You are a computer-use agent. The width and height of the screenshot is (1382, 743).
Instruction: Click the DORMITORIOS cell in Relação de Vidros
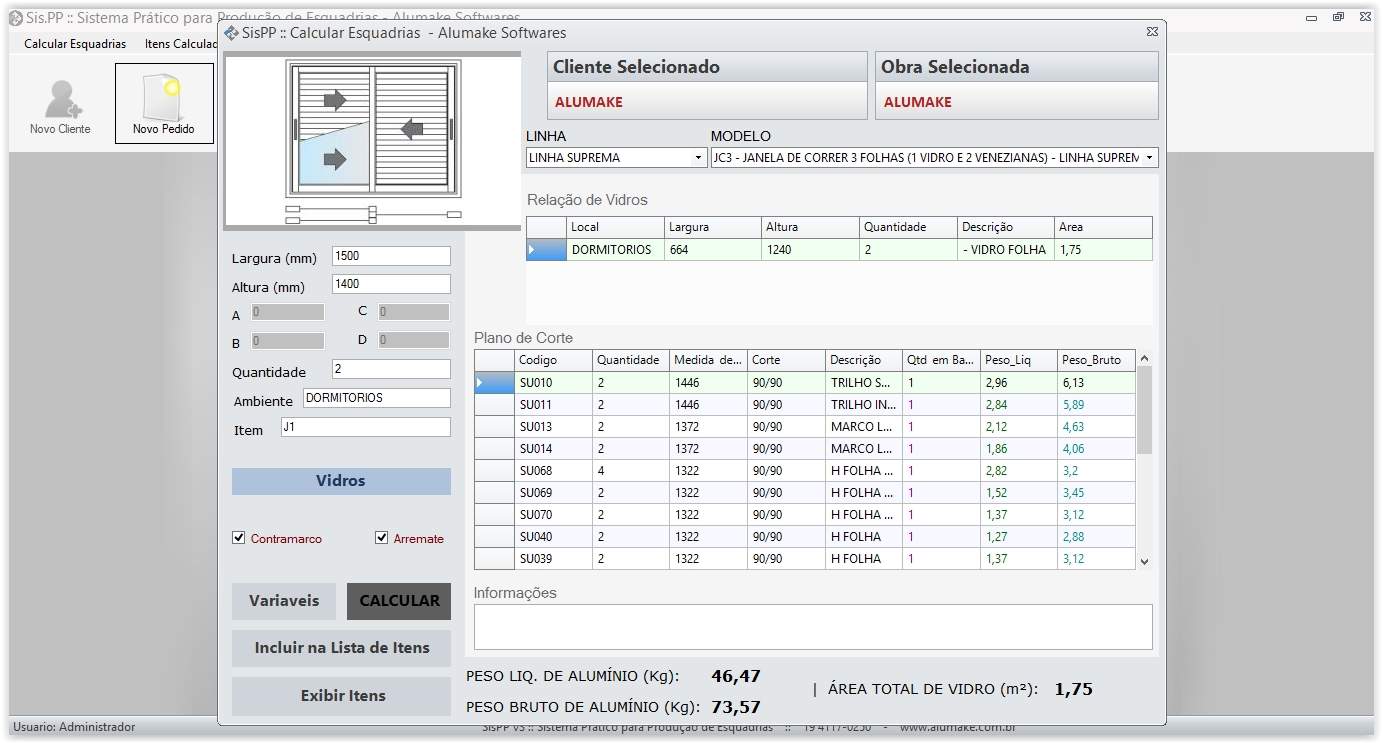pyautogui.click(x=615, y=250)
